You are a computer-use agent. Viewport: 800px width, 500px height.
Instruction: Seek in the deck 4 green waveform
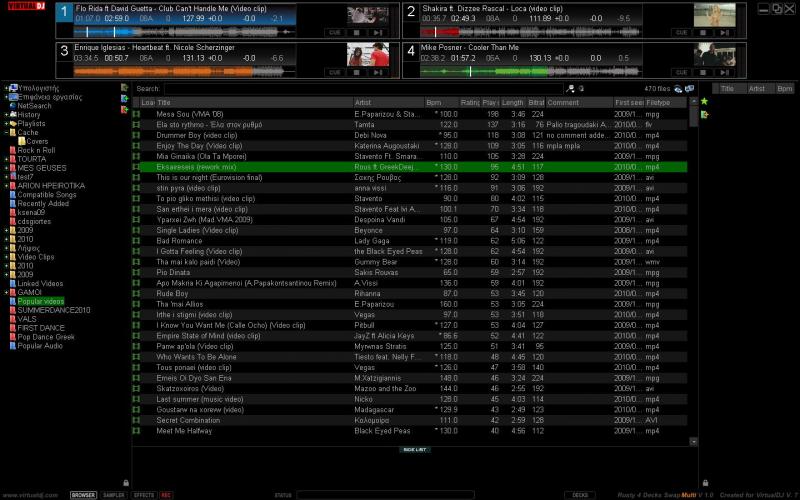531,72
